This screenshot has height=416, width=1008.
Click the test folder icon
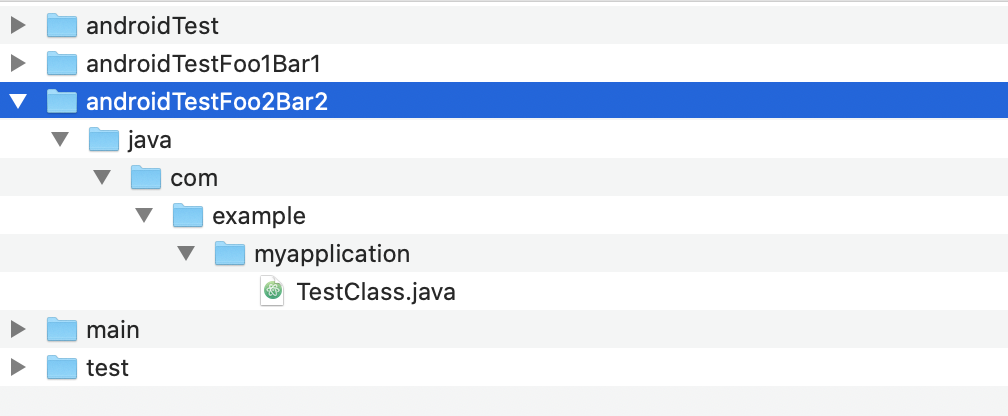pyautogui.click(x=62, y=367)
